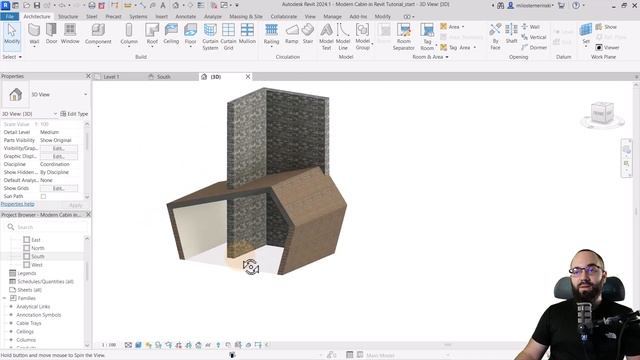This screenshot has width=640, height=360.
Task: Click the Tag Room tool
Action: click(427, 37)
